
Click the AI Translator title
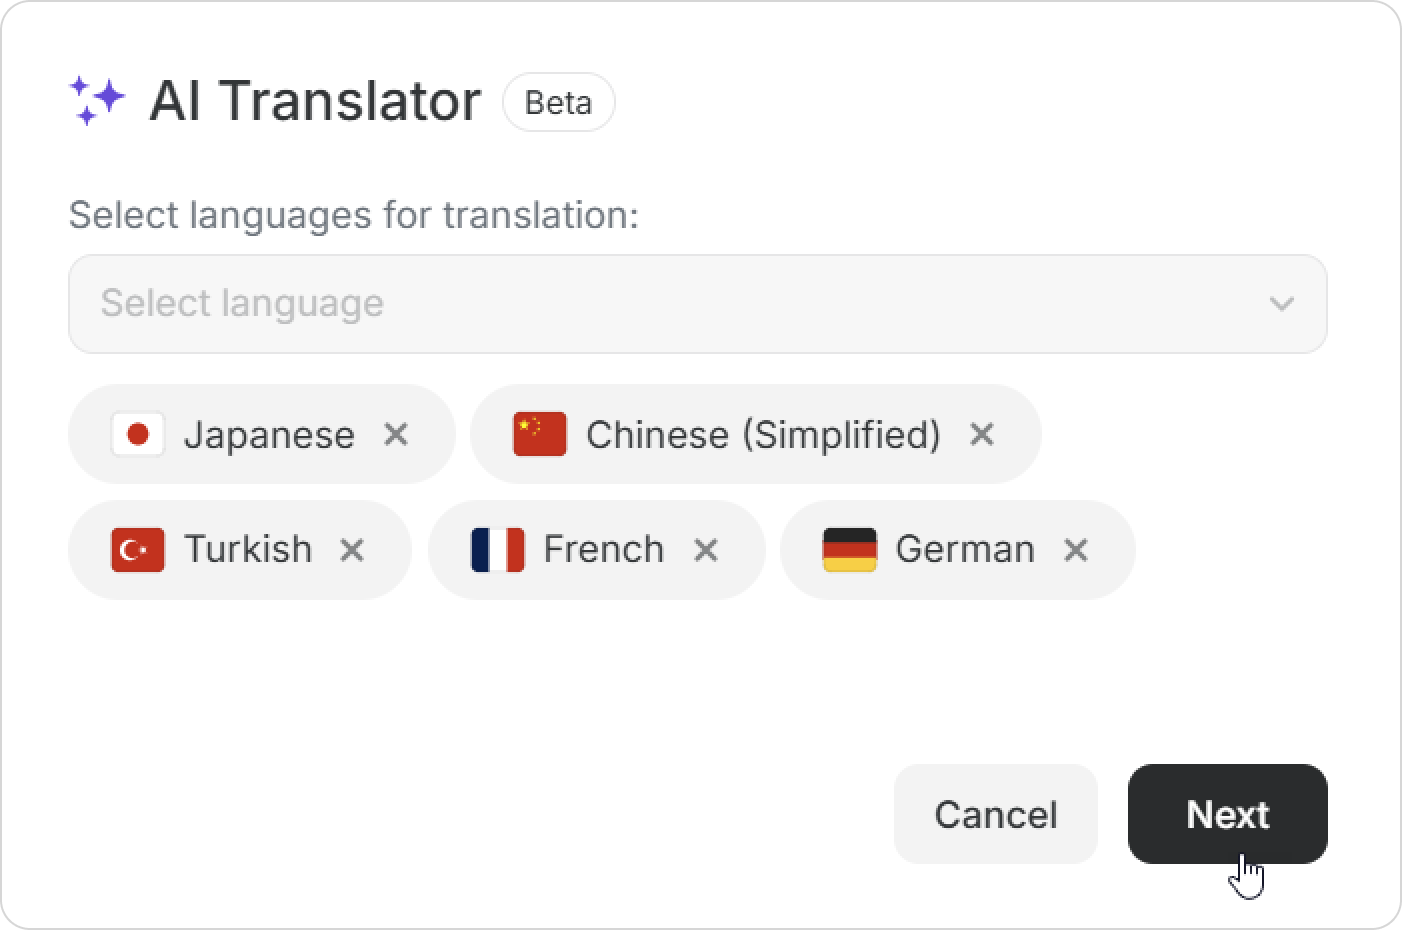coord(315,101)
